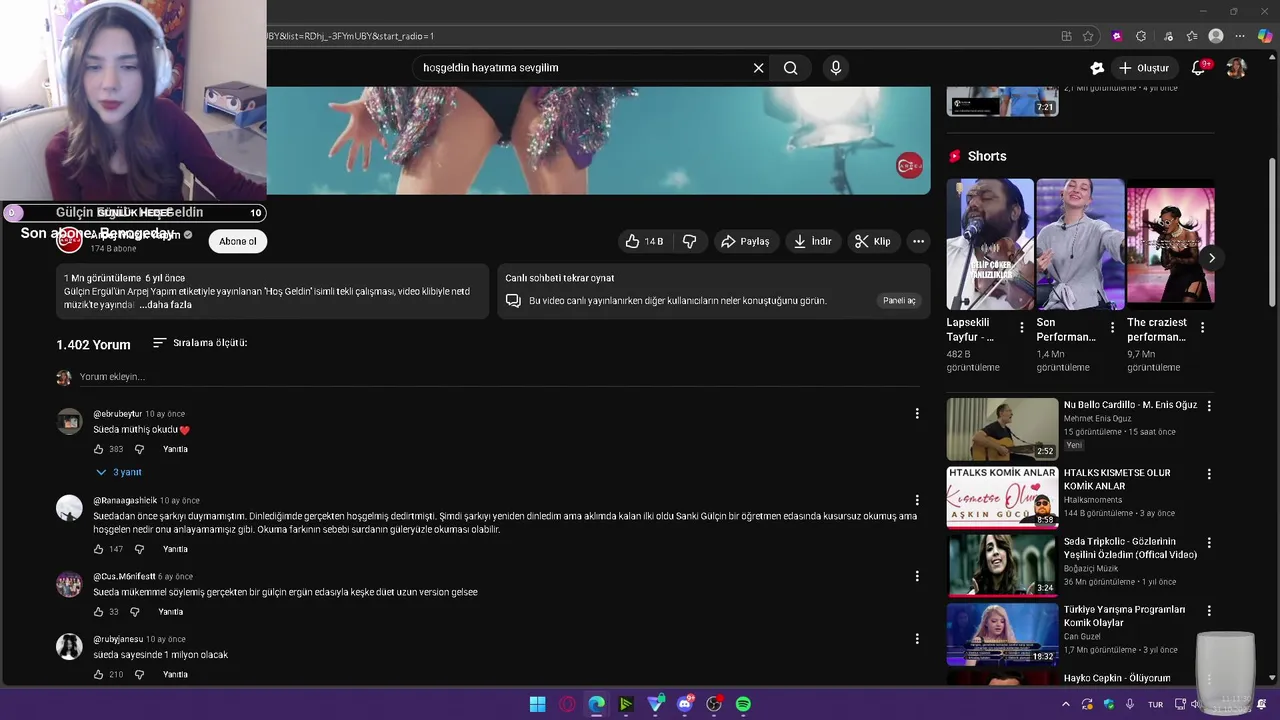Open Türkiye Yarışma Programları video title

[x=1124, y=616]
